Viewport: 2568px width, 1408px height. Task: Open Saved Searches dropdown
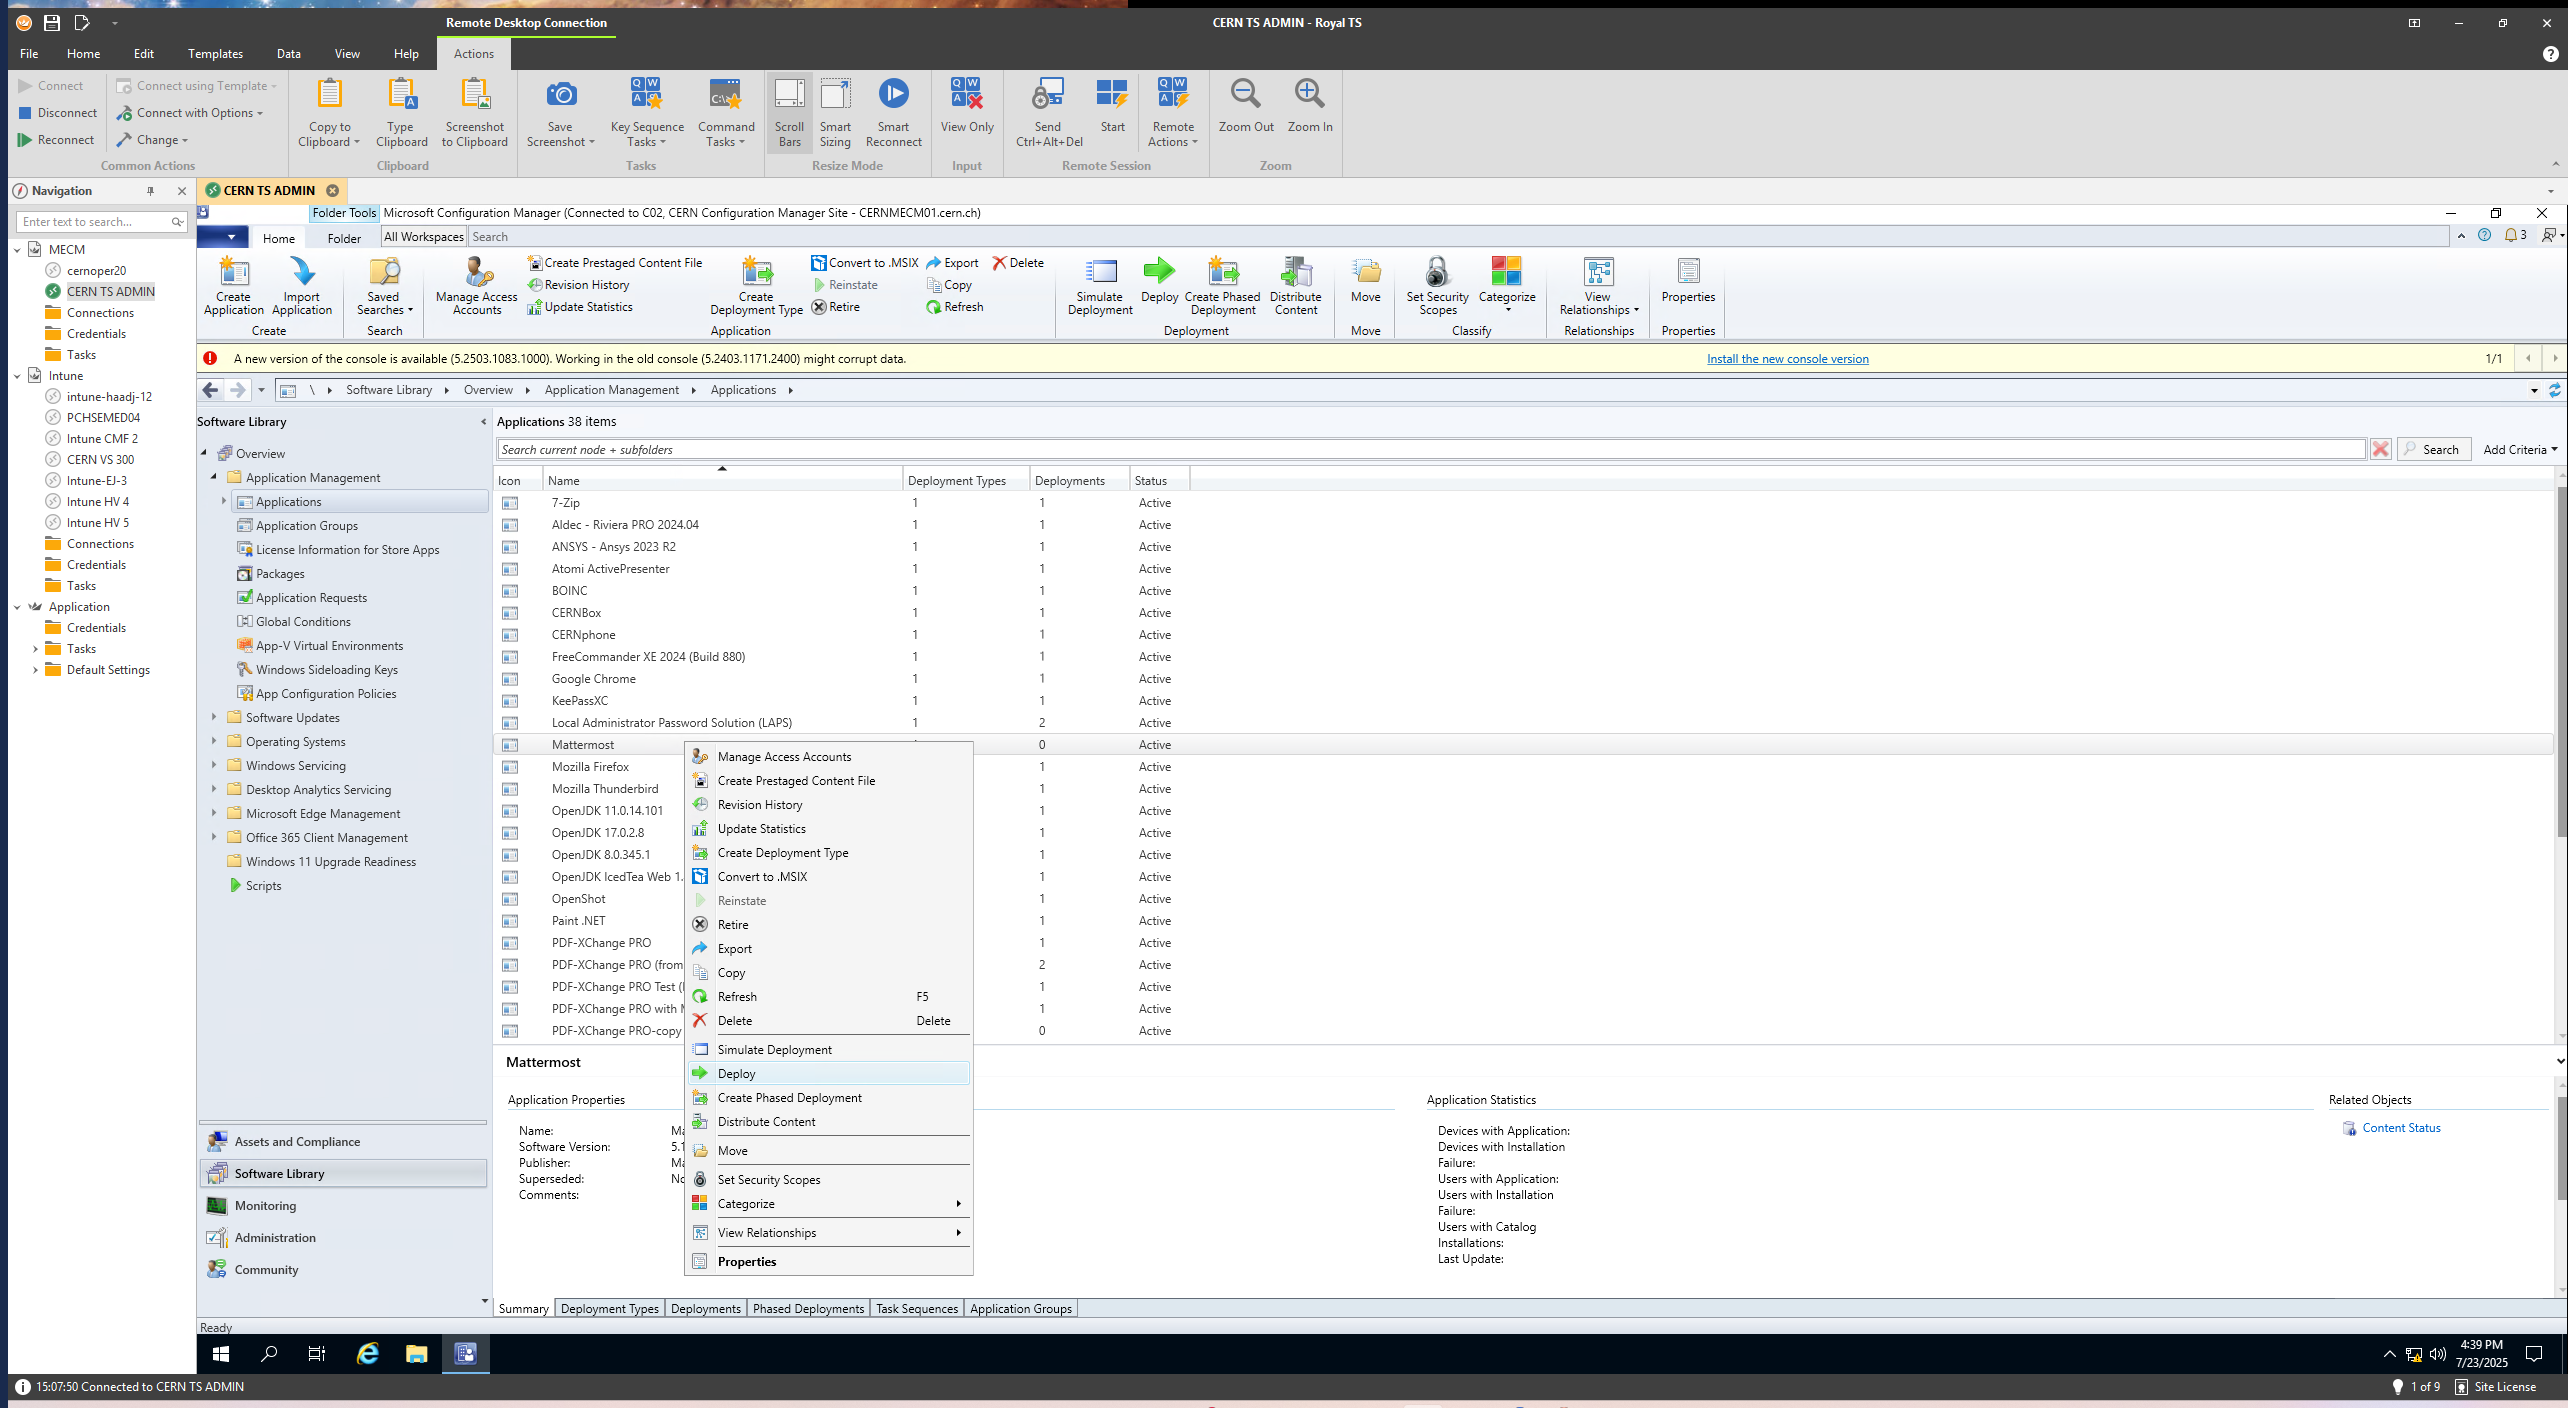pos(384,285)
